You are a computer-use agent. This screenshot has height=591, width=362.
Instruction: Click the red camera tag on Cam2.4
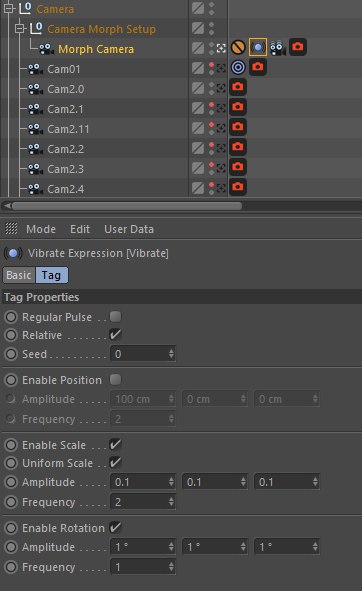pyautogui.click(x=238, y=187)
